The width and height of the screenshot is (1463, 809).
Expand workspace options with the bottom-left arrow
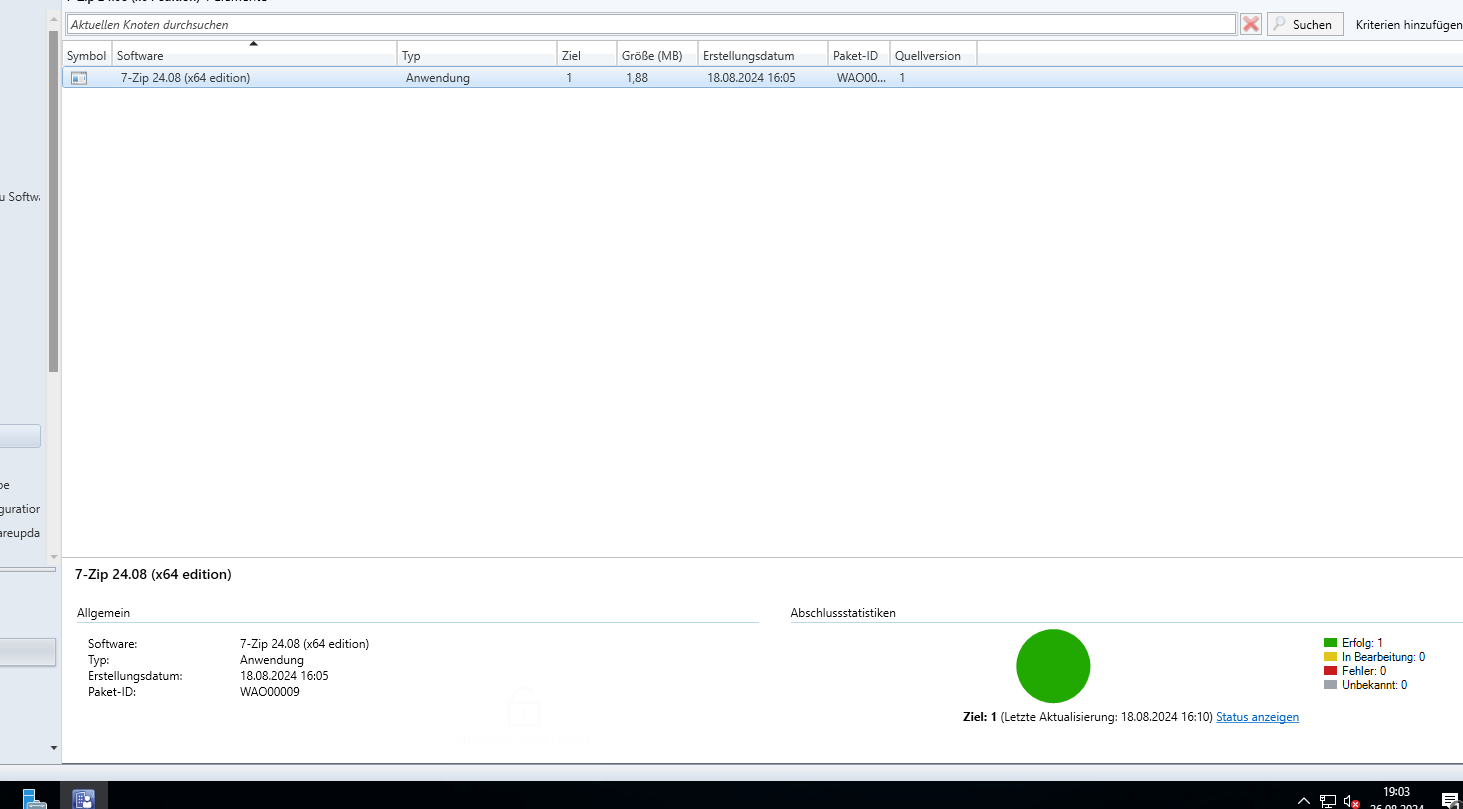(53, 747)
